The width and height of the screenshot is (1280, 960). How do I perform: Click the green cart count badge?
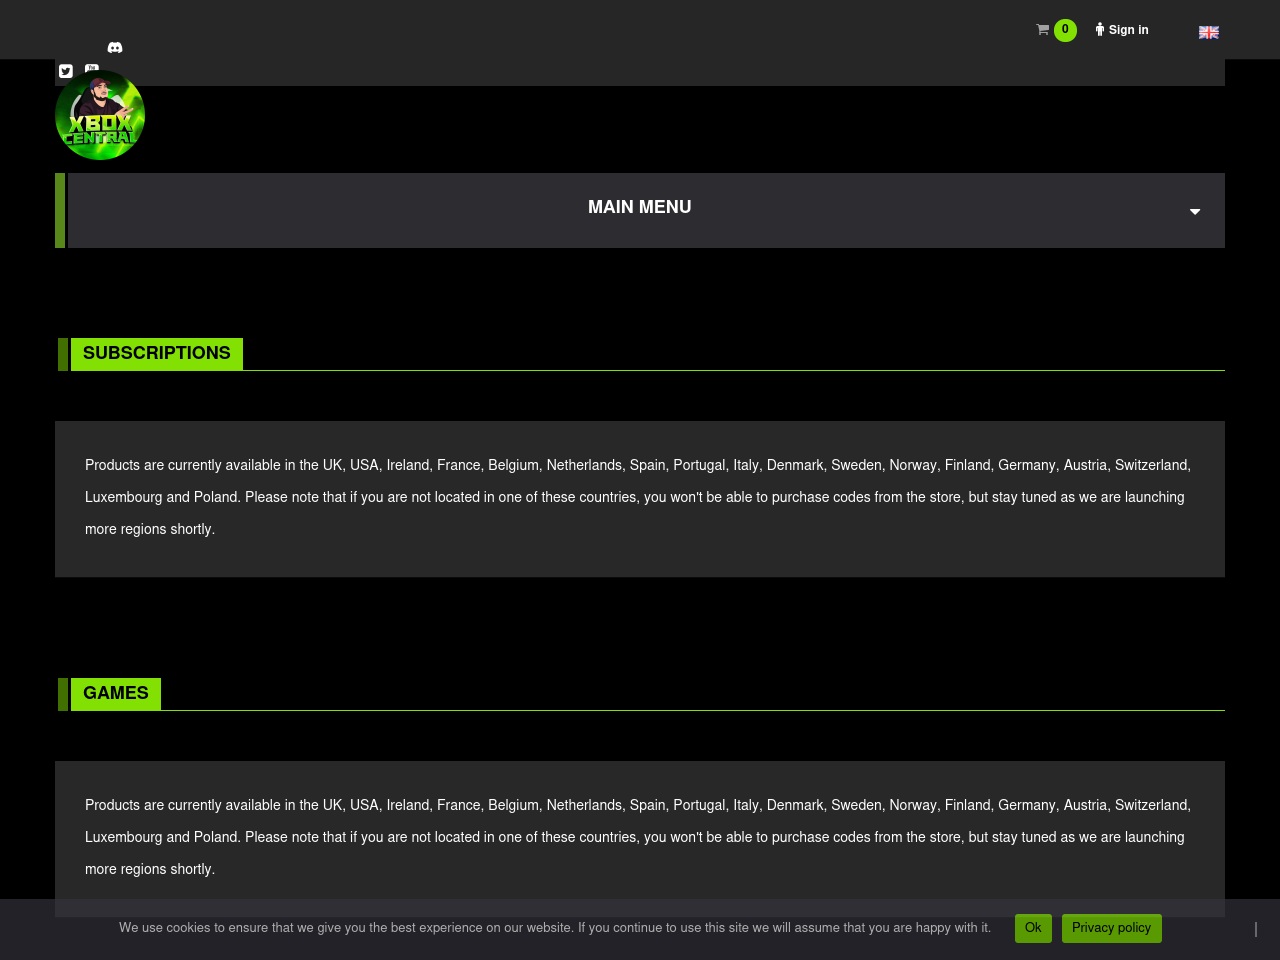1065,30
